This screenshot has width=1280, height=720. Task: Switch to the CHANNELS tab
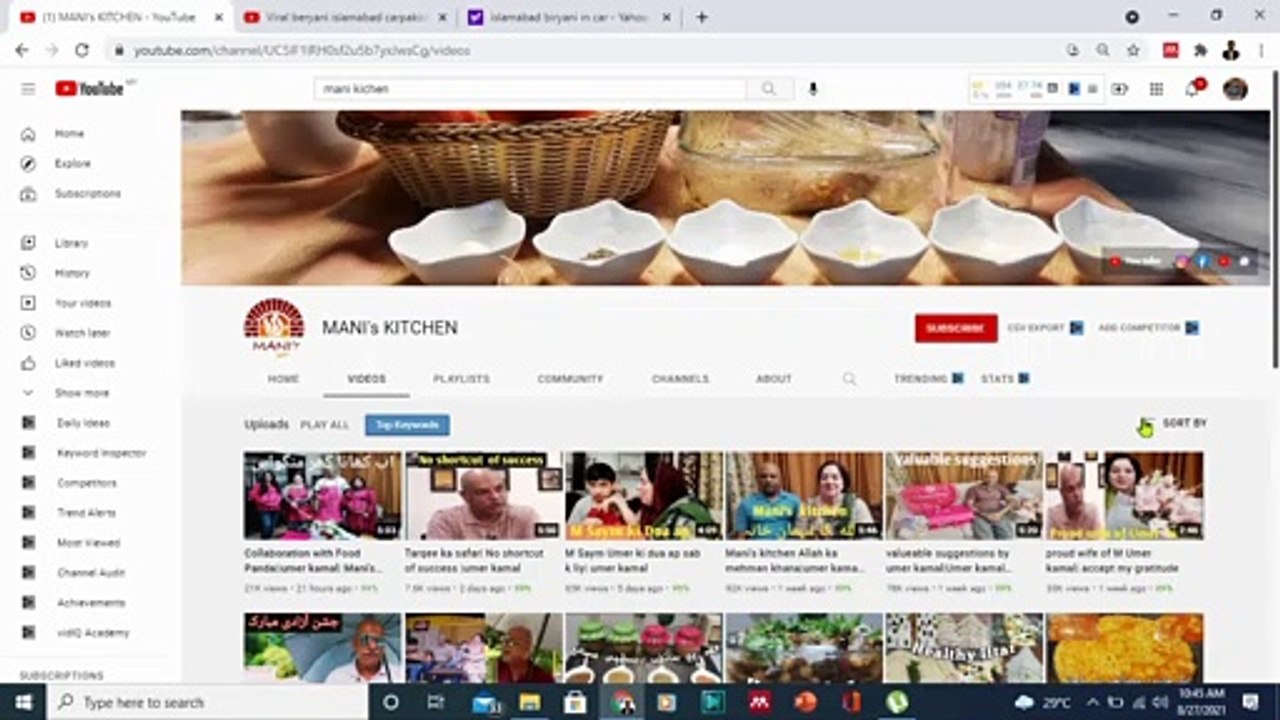[x=680, y=379]
